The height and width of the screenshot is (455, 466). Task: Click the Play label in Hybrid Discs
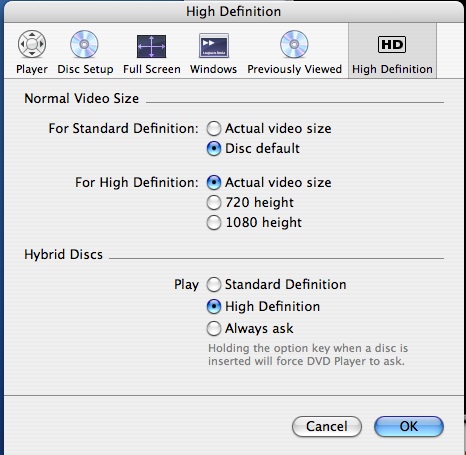[x=186, y=285]
